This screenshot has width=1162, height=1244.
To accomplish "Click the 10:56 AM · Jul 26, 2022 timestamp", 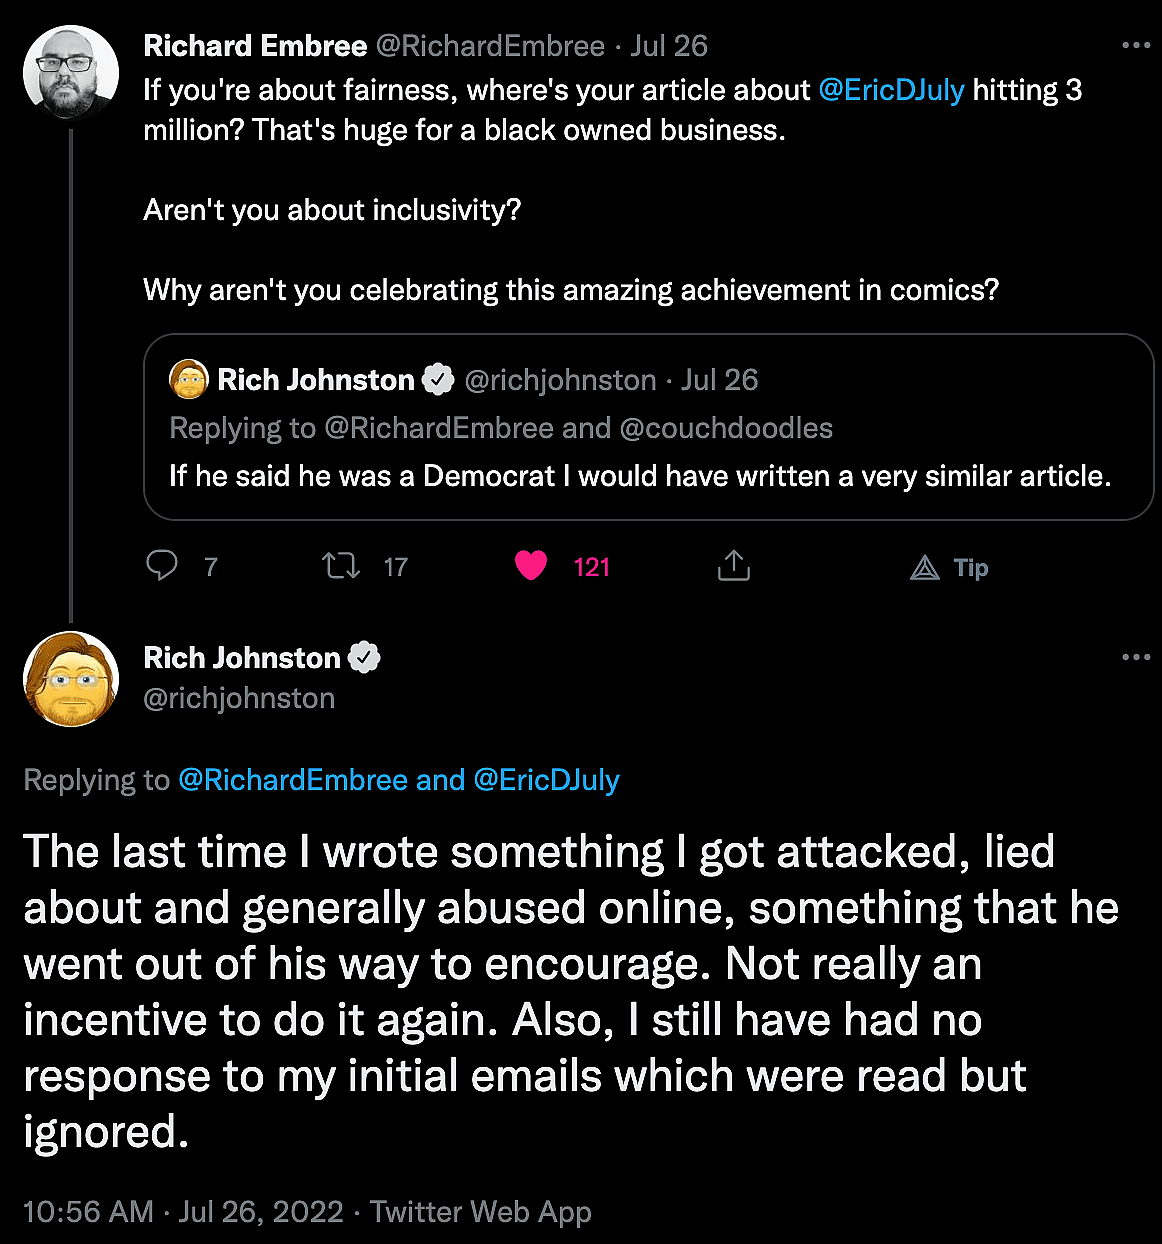I will pos(183,1212).
